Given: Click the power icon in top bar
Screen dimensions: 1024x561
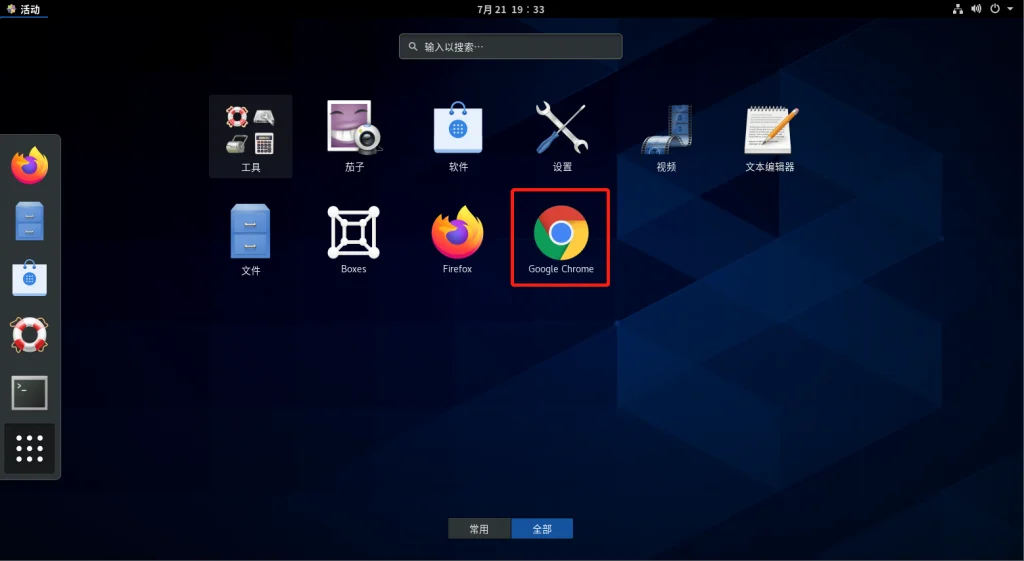Looking at the screenshot, I should [995, 9].
